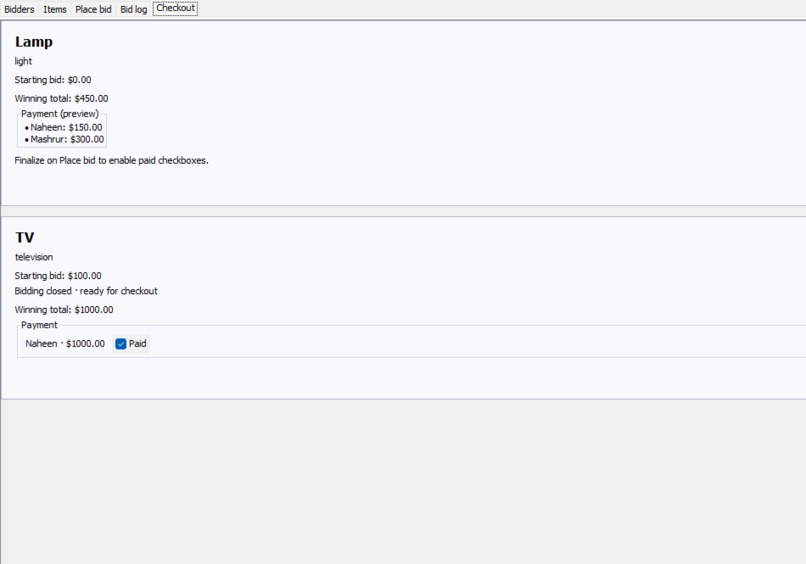Click the 'Payment (preview)' group label

[60, 114]
